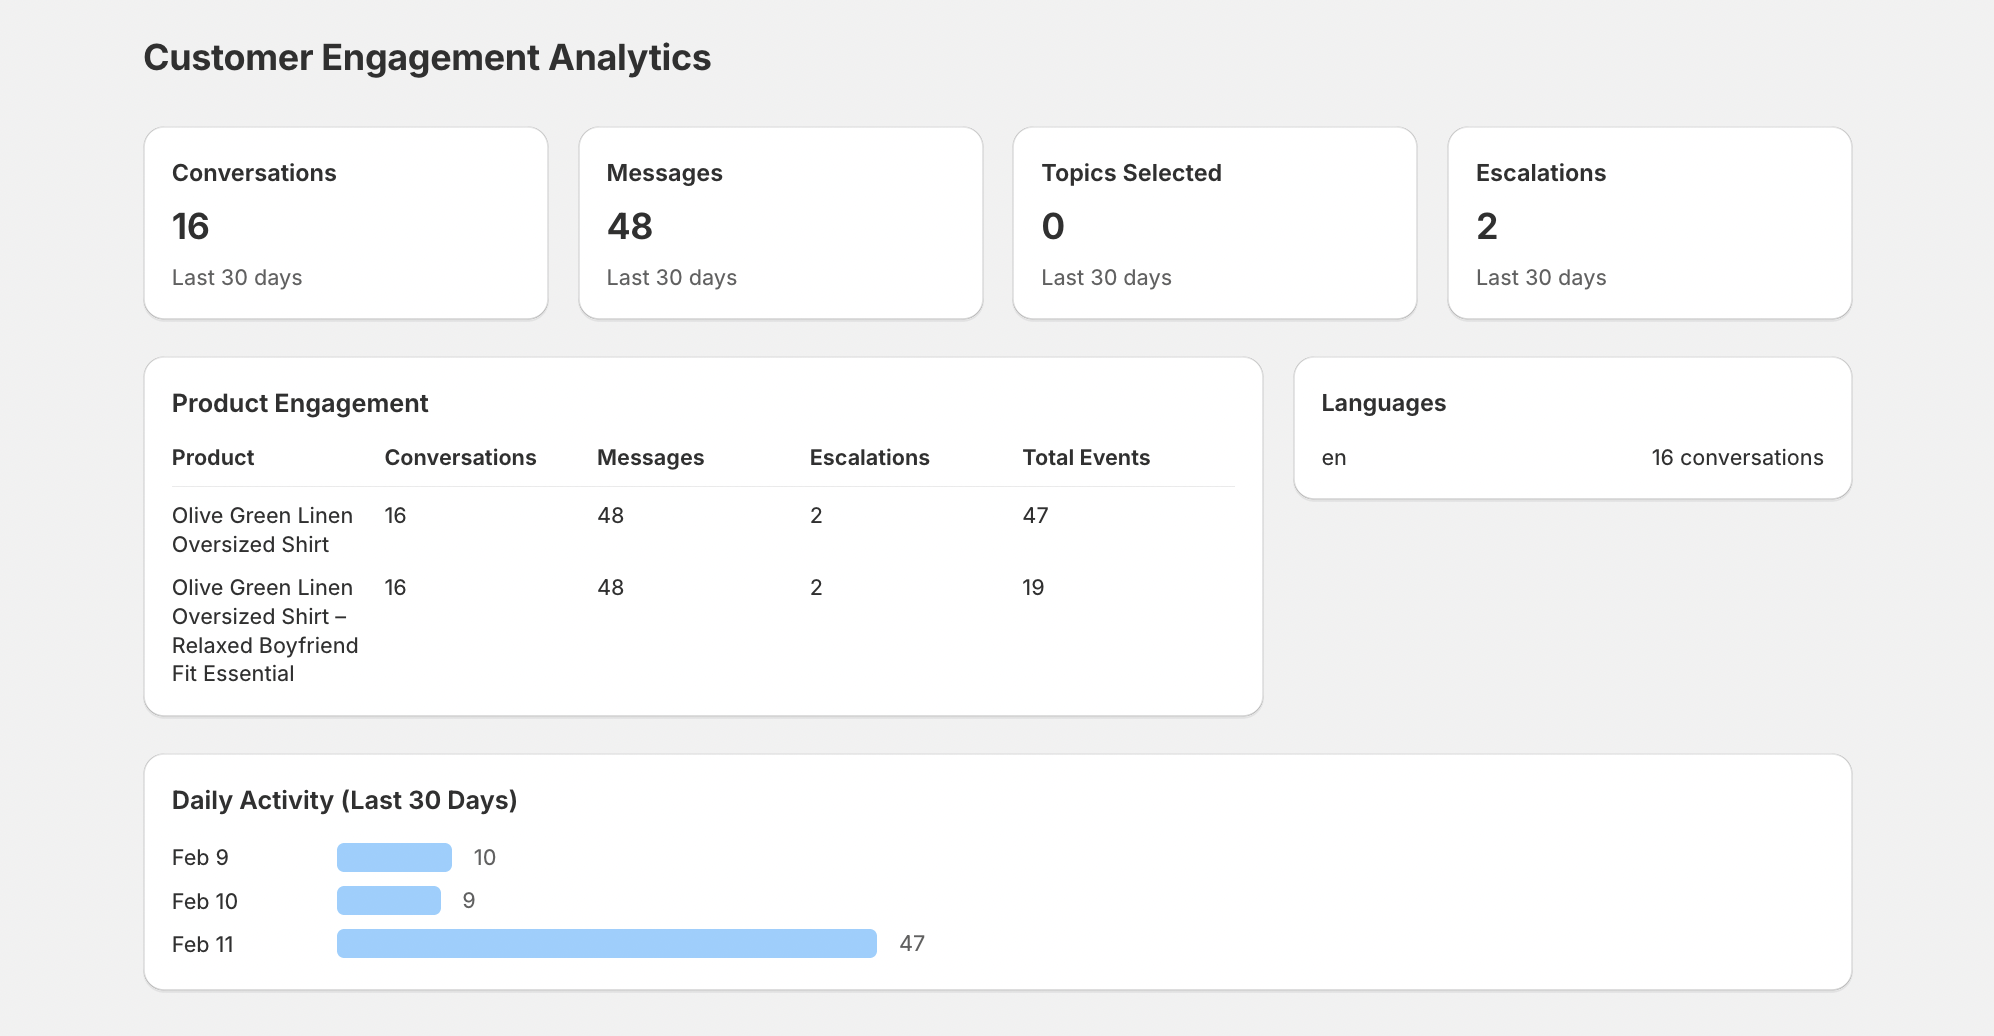1994x1036 pixels.
Task: Sort by the Escalations column header
Action: tap(869, 457)
